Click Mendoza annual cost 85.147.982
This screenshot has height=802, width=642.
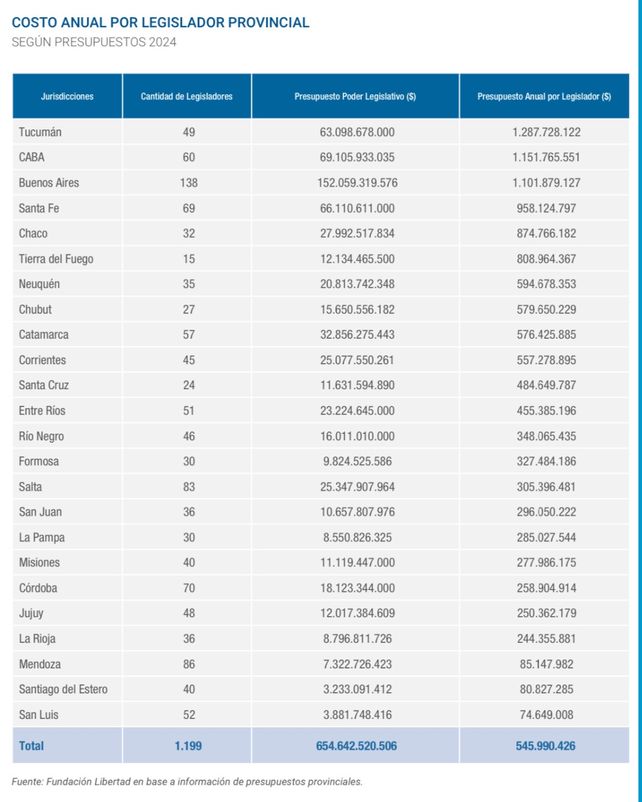point(546,664)
